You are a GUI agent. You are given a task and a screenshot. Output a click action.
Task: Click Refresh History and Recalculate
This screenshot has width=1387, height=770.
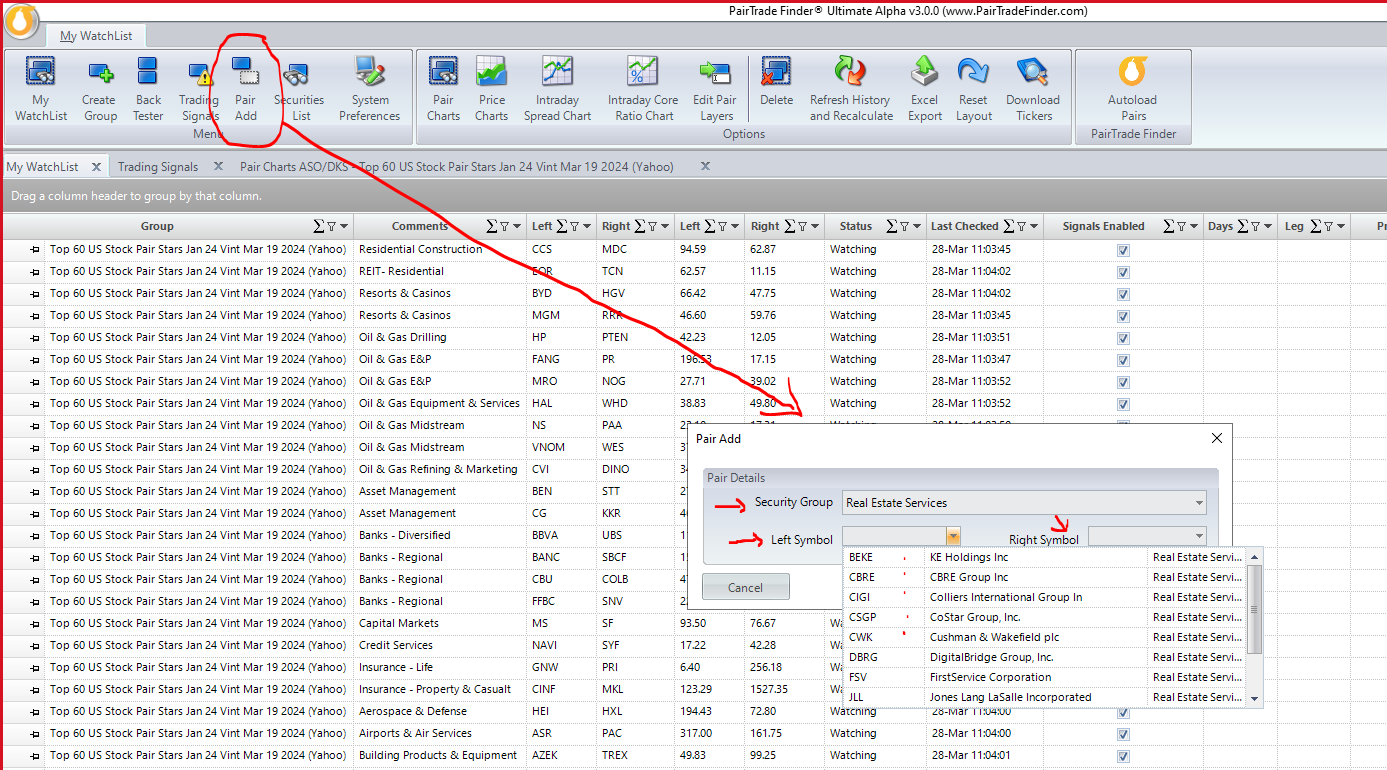pyautogui.click(x=850, y=89)
